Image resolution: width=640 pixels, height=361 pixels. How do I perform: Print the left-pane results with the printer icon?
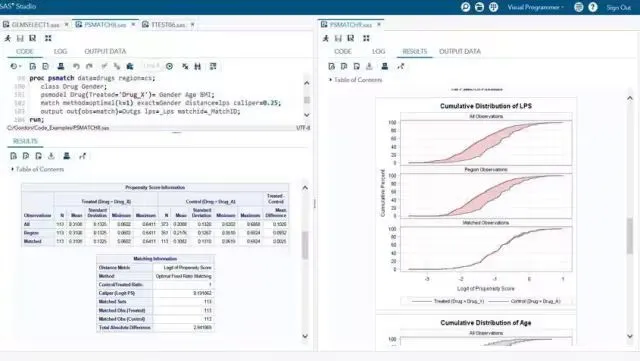coord(67,156)
